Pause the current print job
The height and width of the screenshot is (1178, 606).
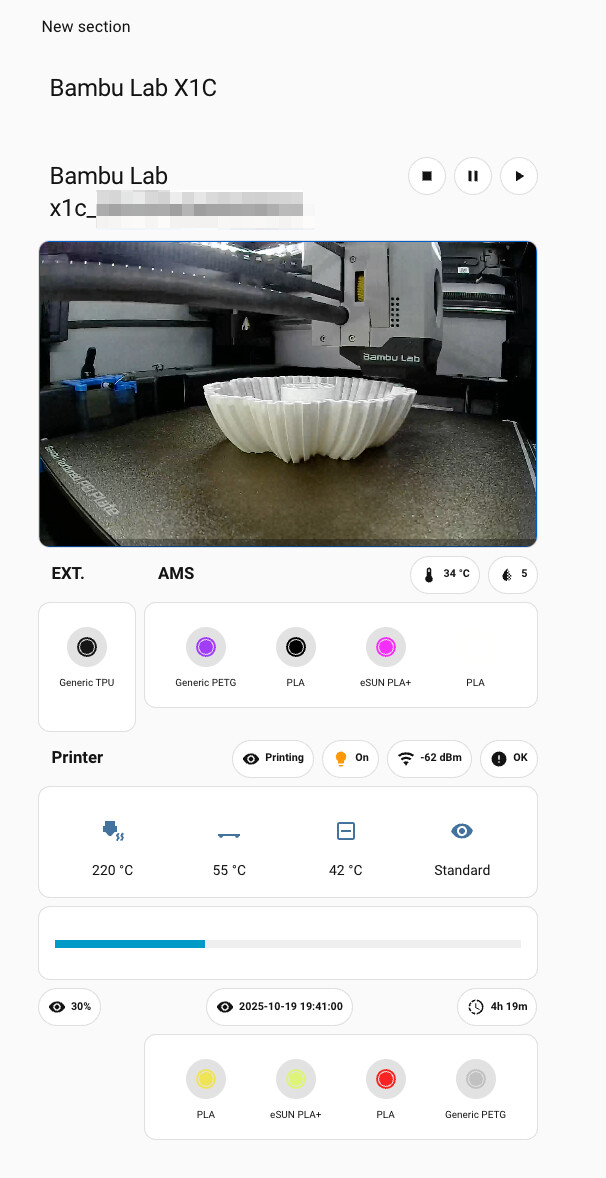[x=473, y=176]
